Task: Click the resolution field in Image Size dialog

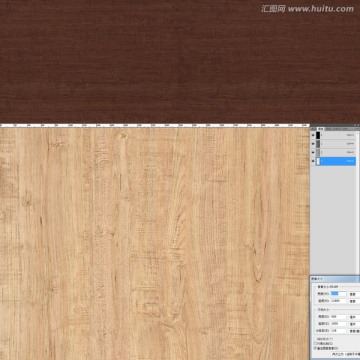Action: tap(338, 331)
